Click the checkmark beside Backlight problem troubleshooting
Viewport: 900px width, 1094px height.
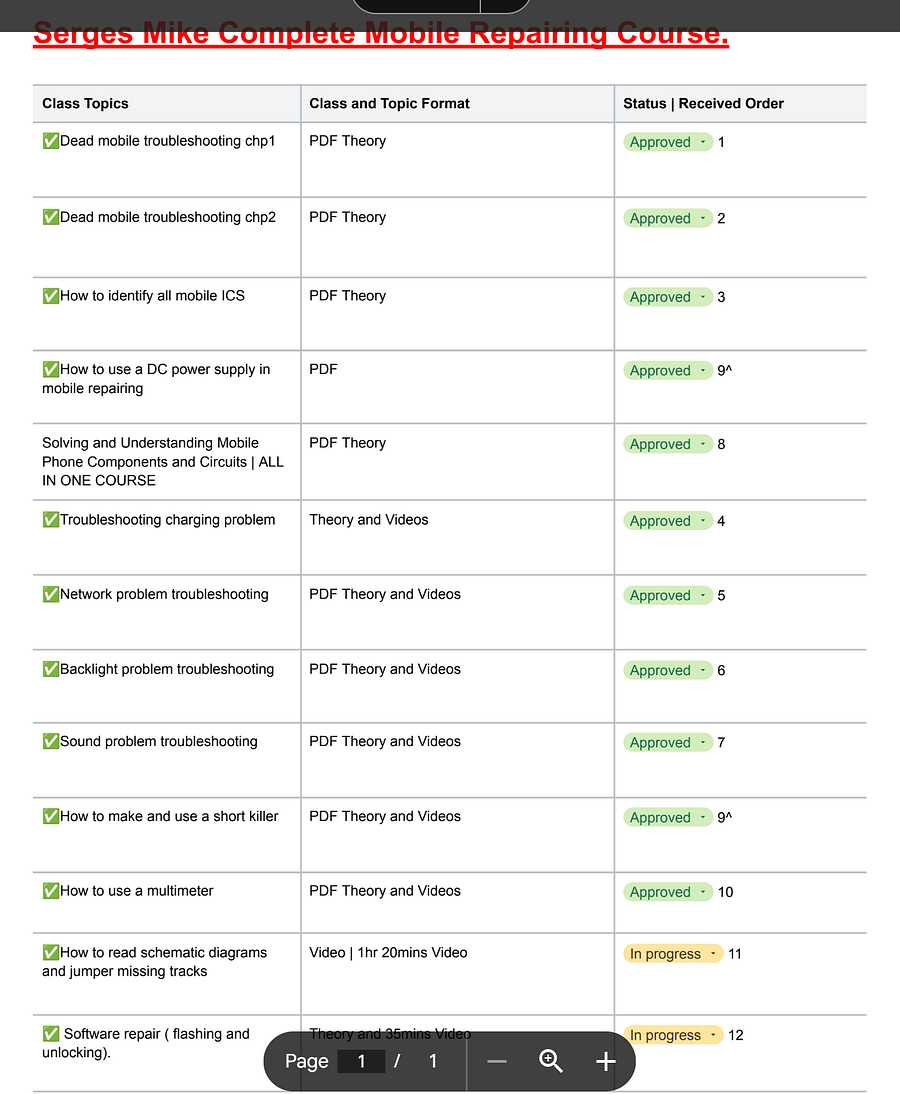coord(51,669)
